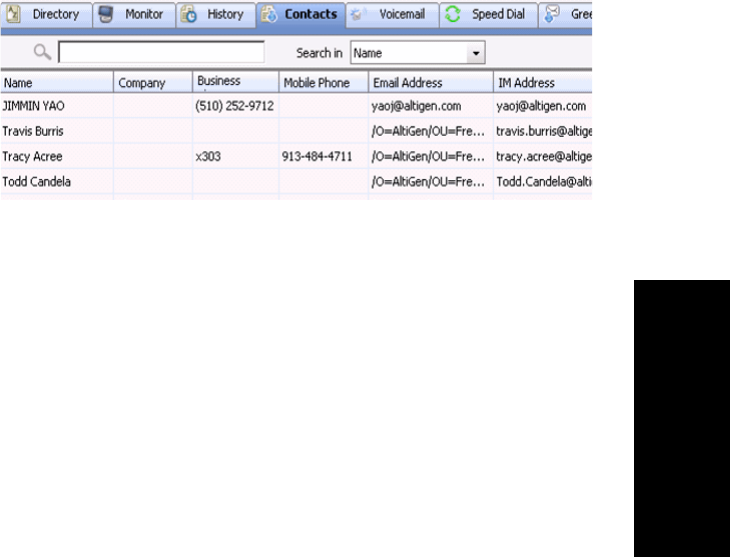
Task: Click Tracy Acree's Email Address cell
Action: 431,156
